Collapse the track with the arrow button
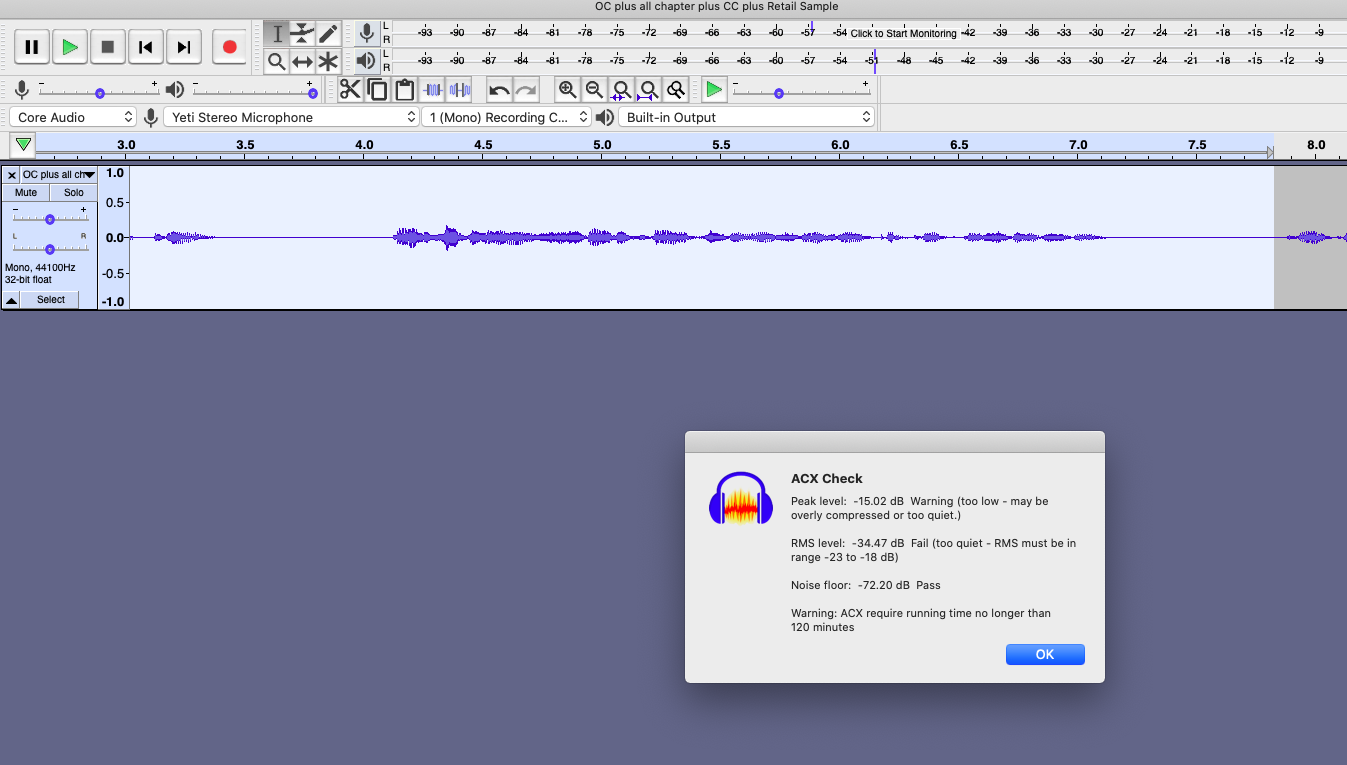 11,300
